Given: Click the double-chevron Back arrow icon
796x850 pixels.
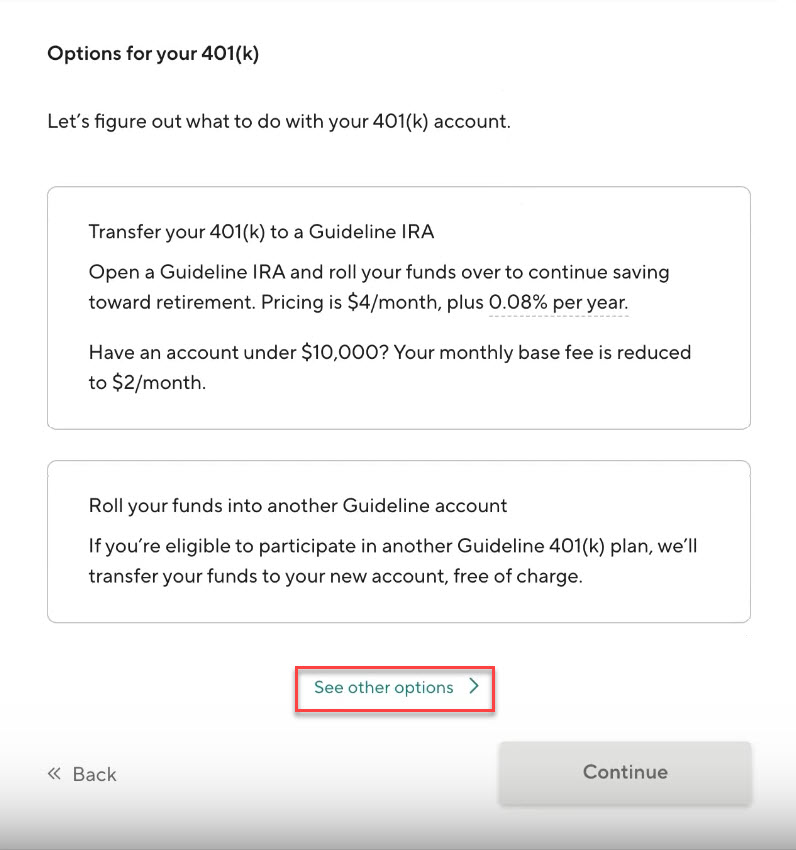Looking at the screenshot, I should (x=54, y=774).
